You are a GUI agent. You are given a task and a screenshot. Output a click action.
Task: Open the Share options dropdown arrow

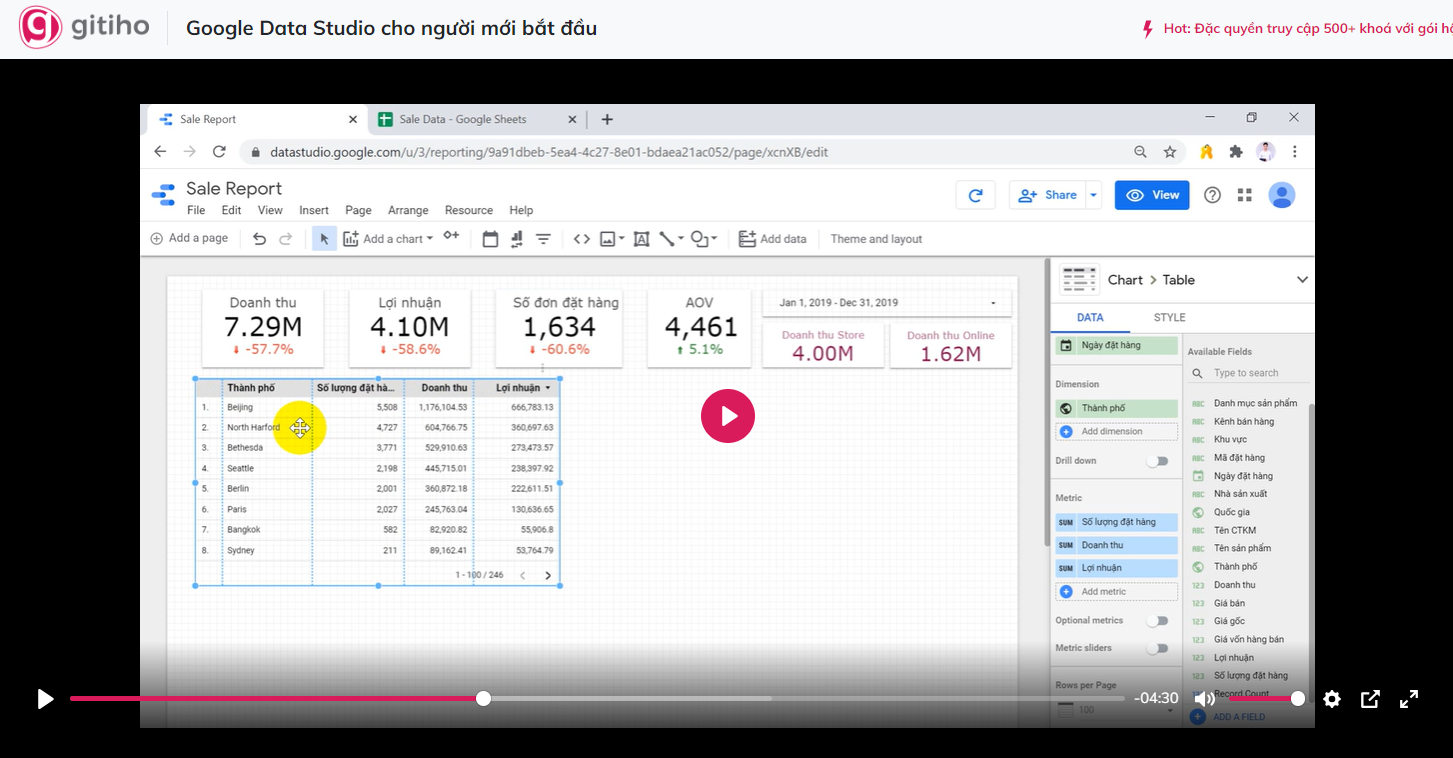1094,195
